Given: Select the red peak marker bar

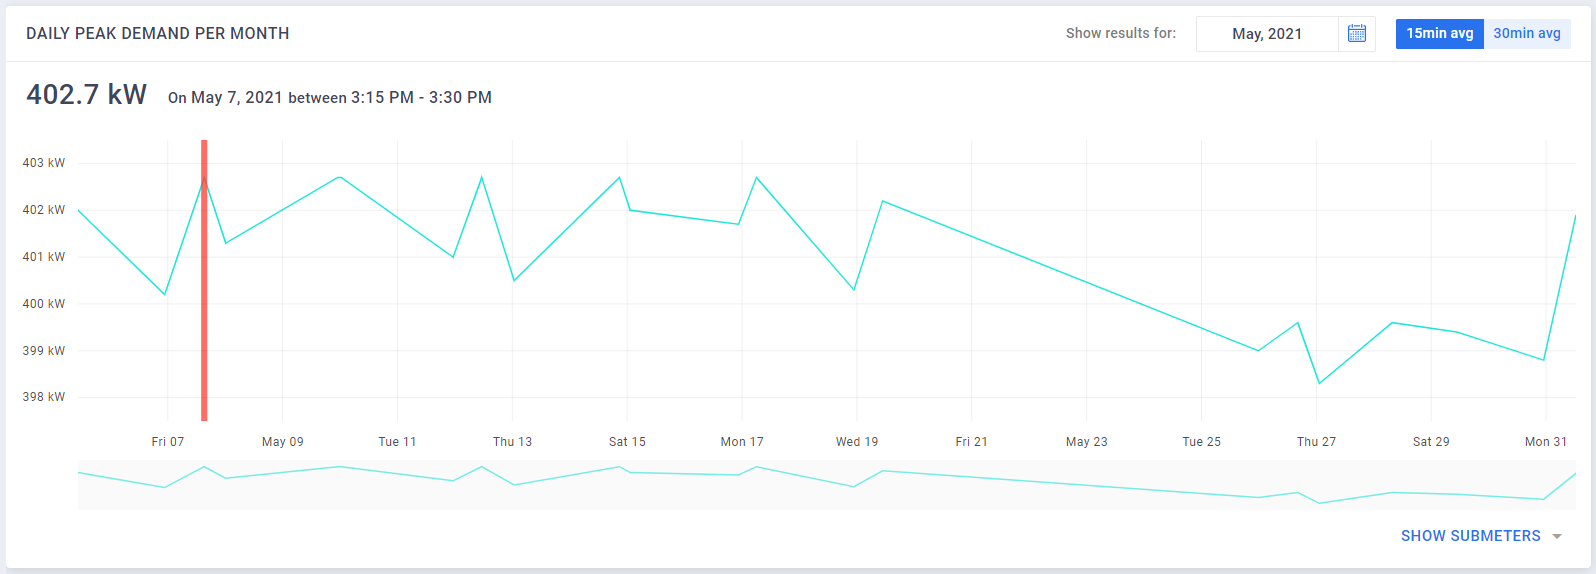Looking at the screenshot, I should coord(204,280).
